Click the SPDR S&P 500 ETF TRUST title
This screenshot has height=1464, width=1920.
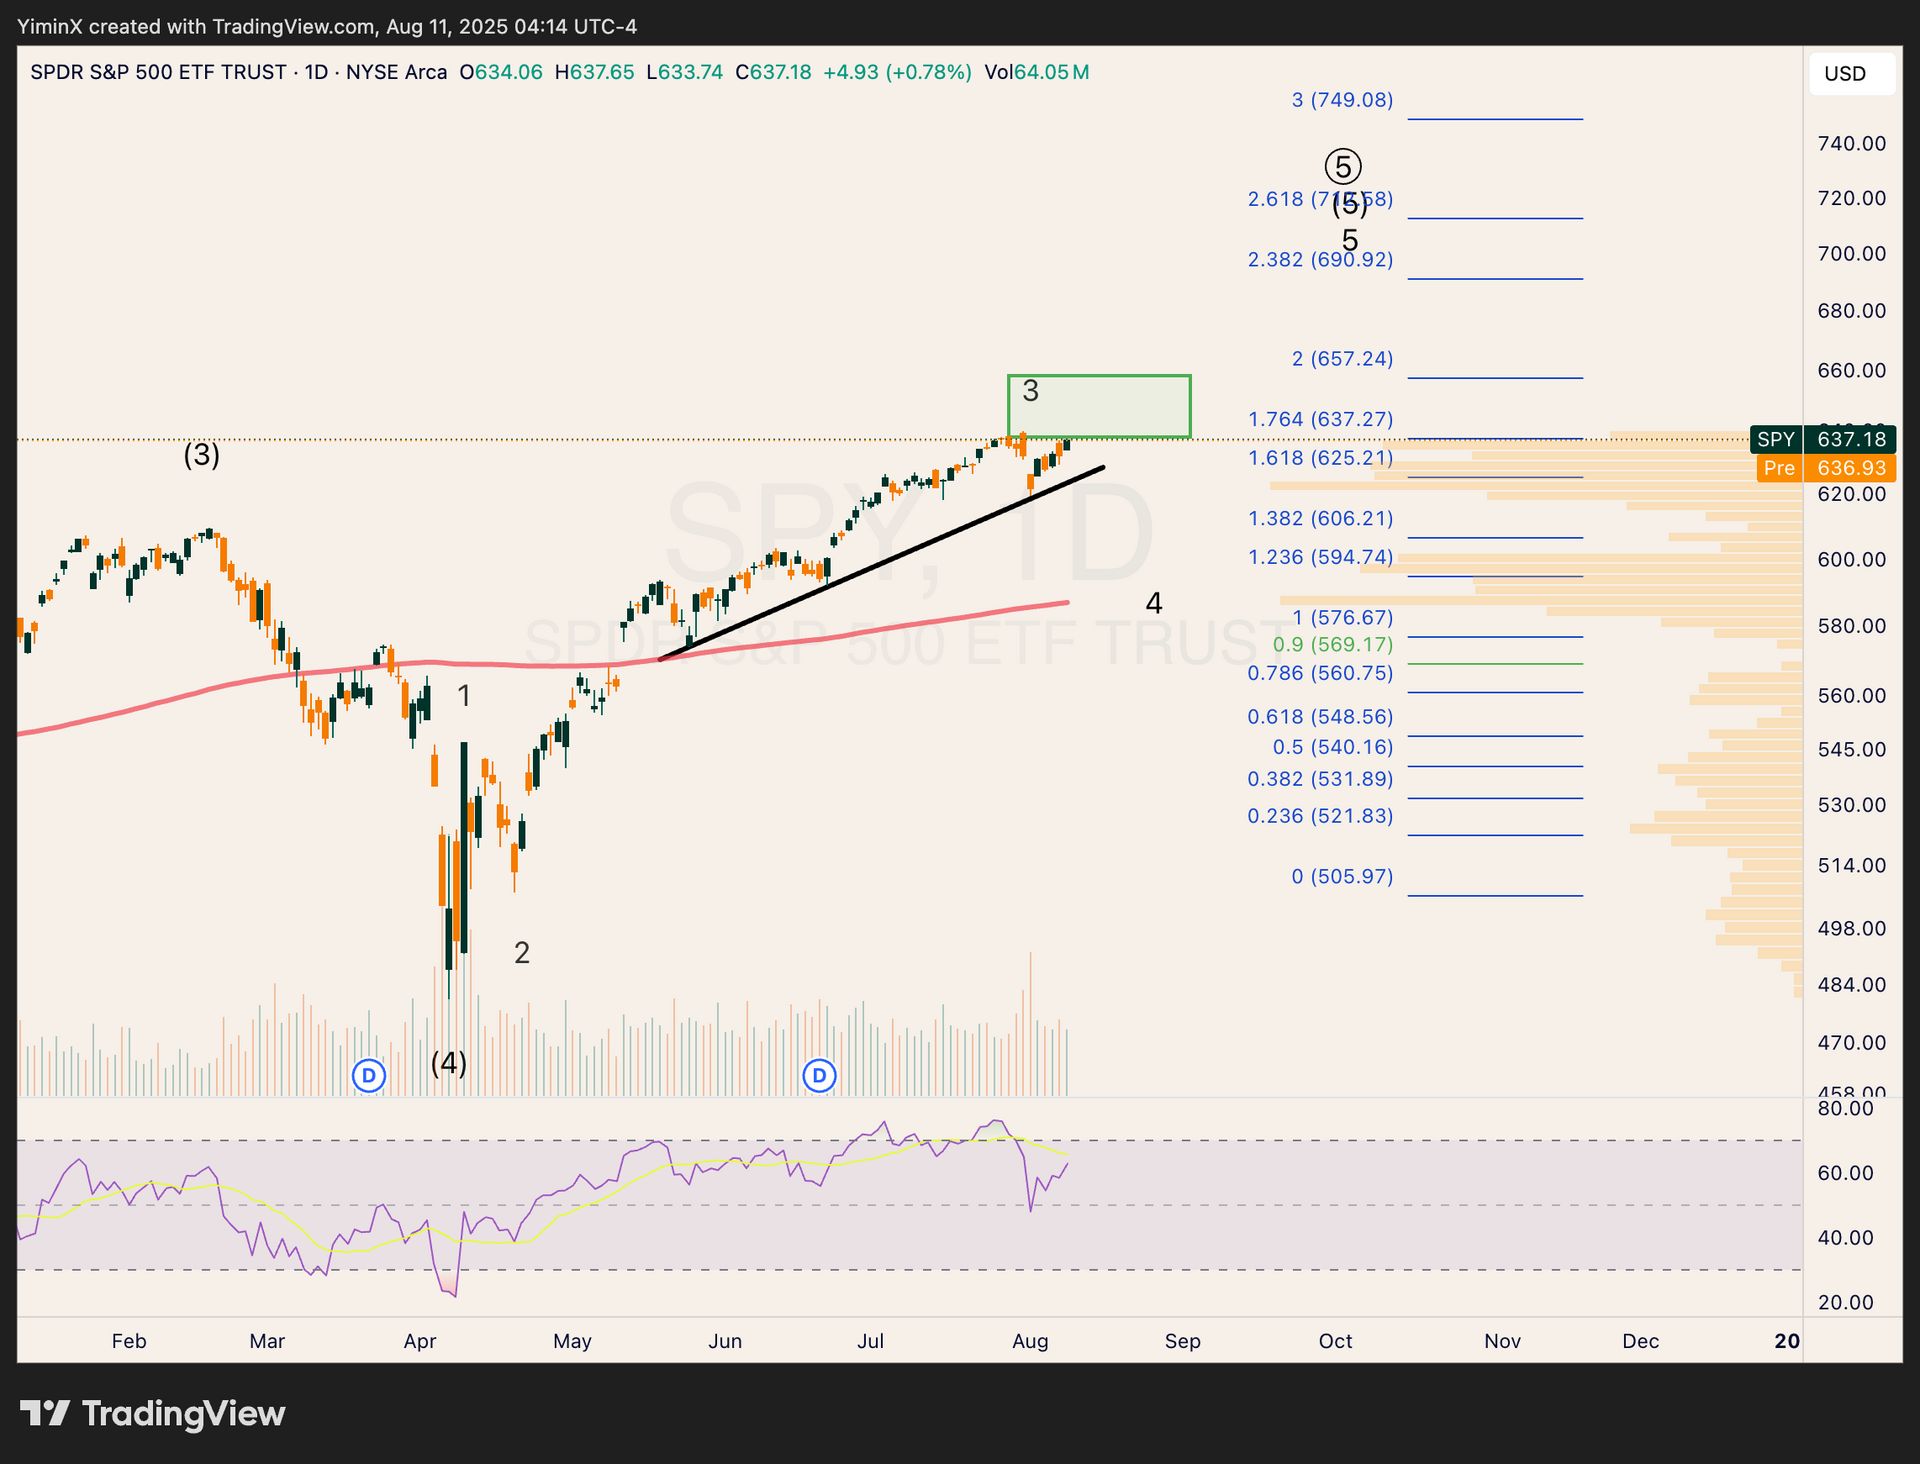pos(159,72)
